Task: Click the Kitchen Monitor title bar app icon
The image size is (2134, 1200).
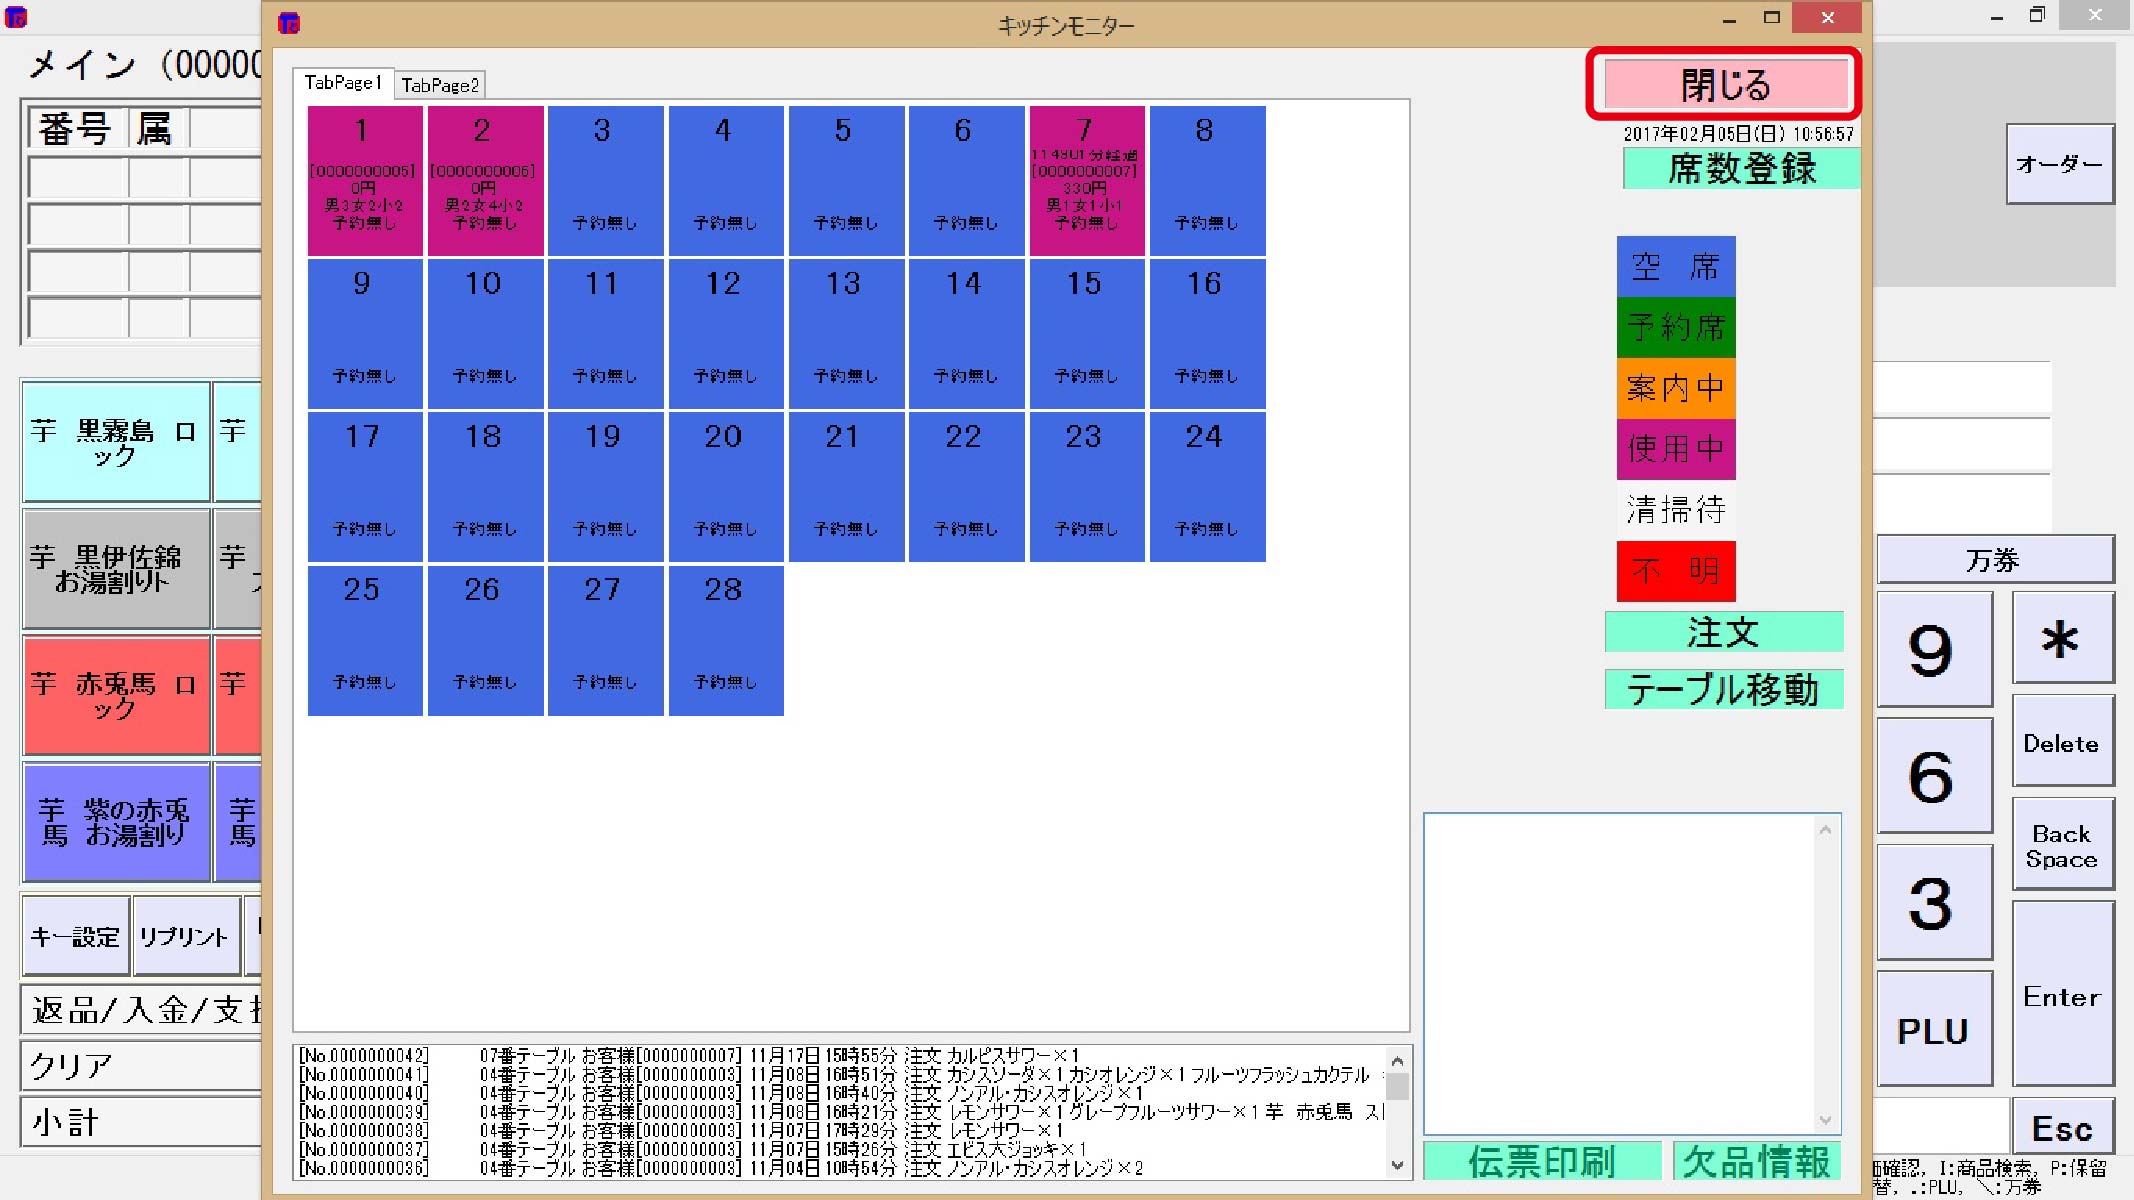Action: [x=289, y=23]
